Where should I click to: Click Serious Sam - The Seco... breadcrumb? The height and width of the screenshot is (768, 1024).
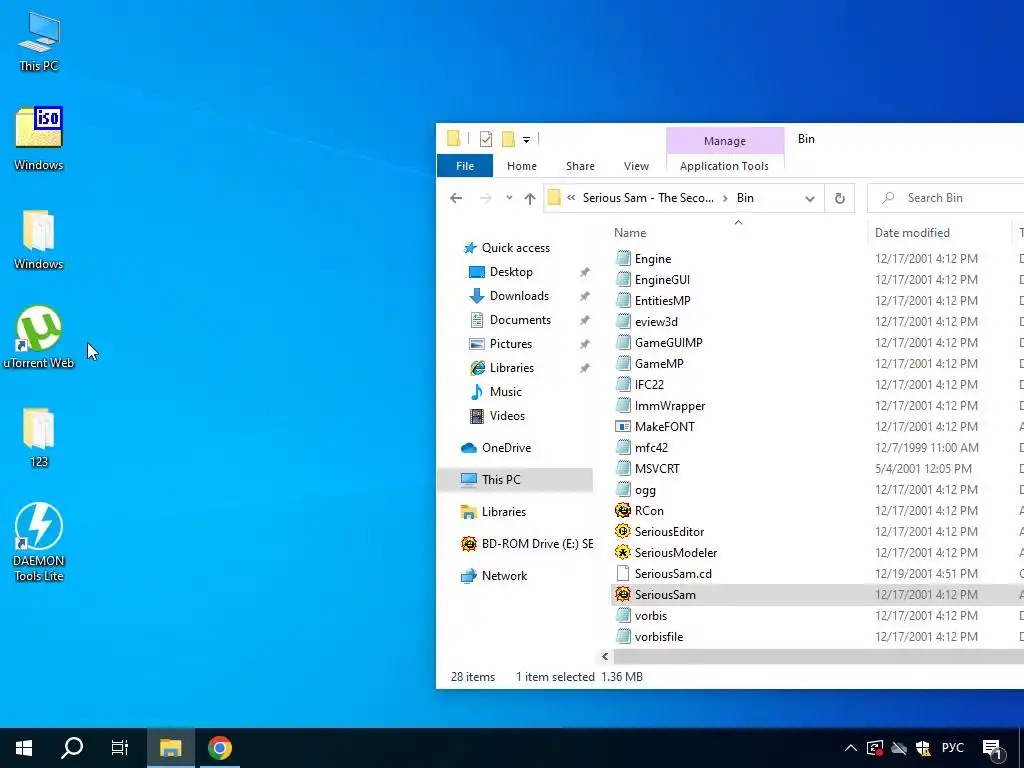(648, 198)
